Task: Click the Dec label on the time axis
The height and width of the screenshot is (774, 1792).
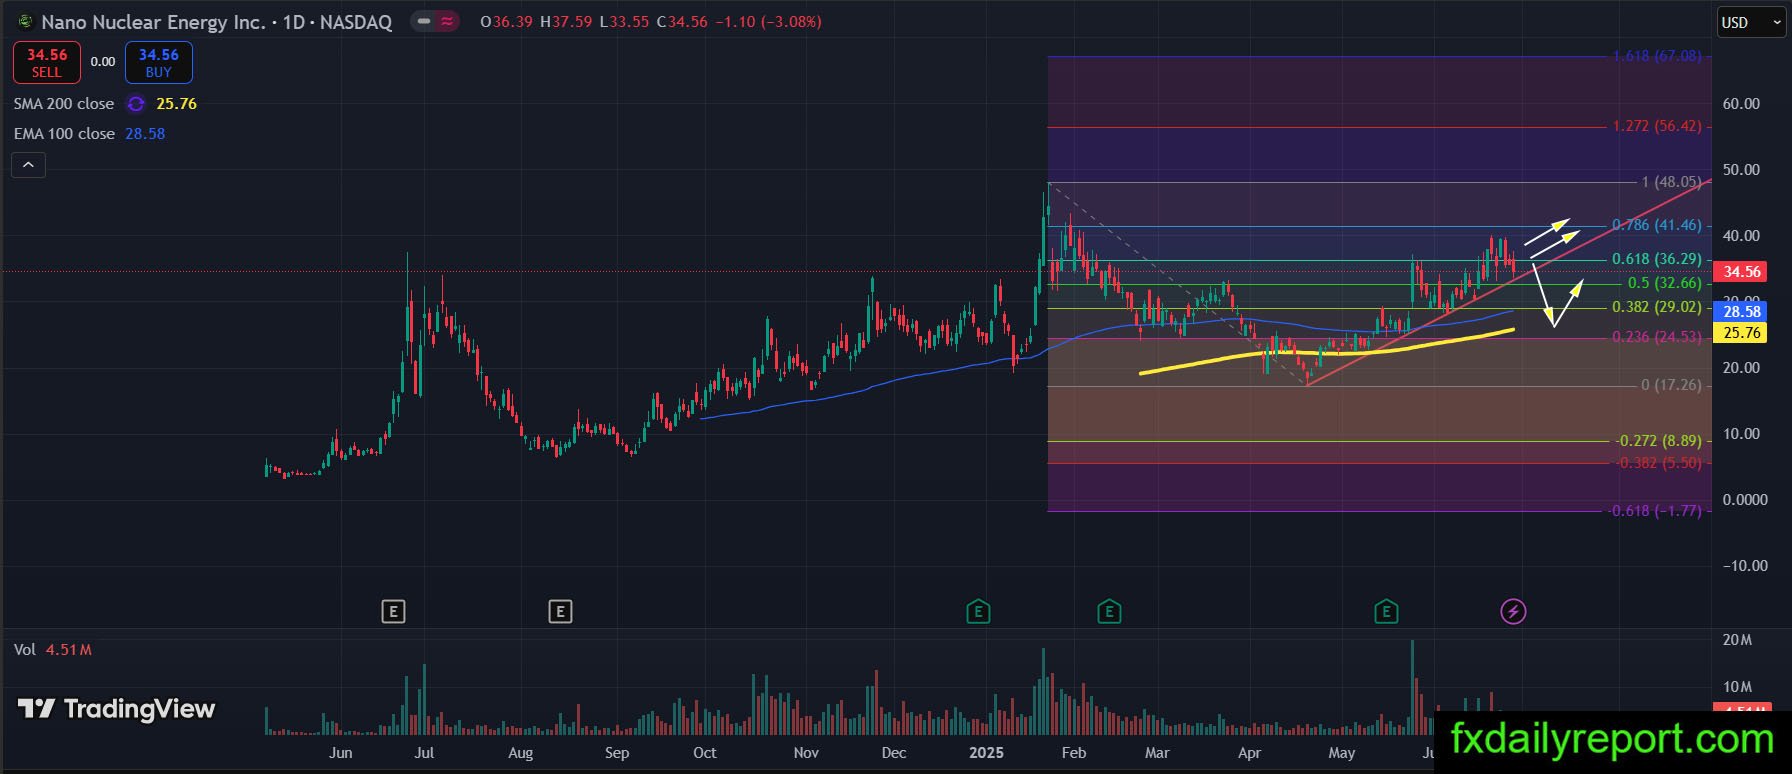Action: (894, 753)
